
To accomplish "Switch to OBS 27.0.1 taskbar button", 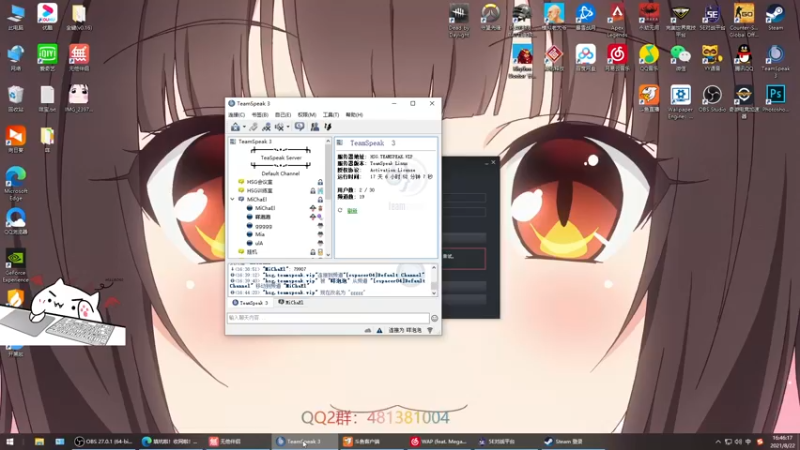I will [105, 441].
